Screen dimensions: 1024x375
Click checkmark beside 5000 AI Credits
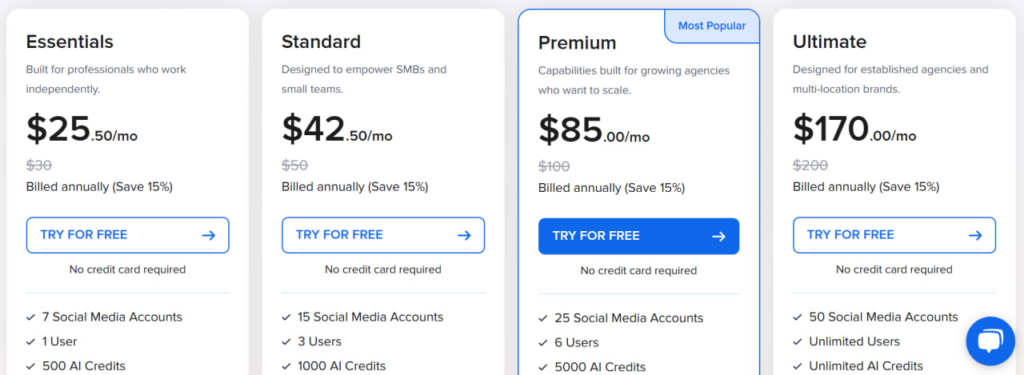pos(543,368)
